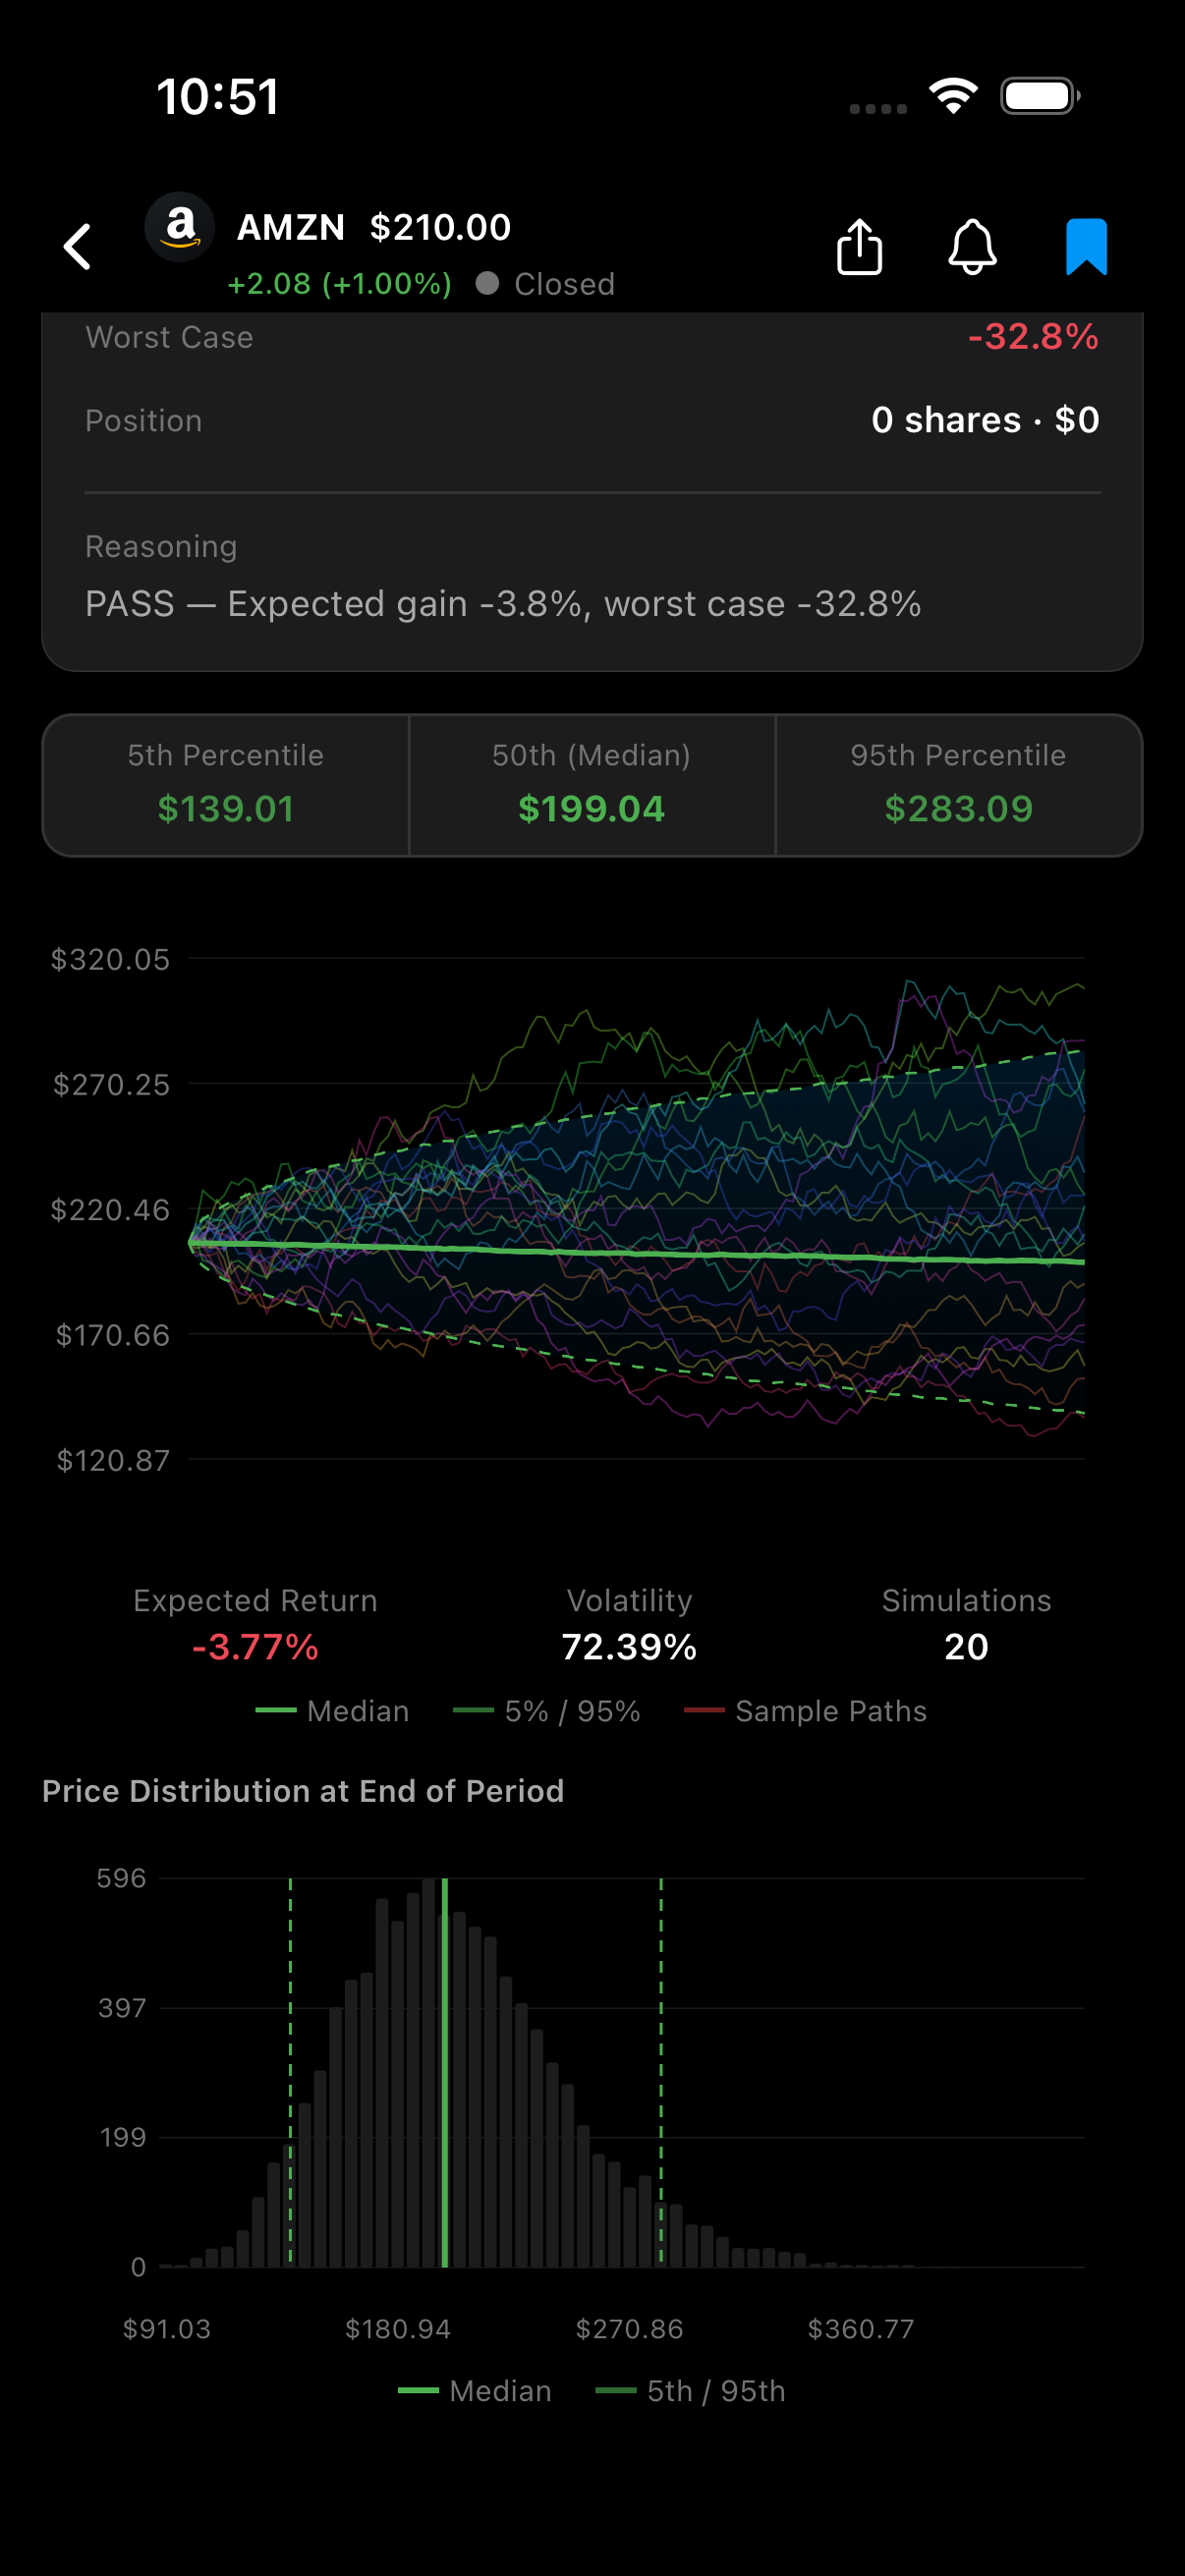Open the share sheet icon
The image size is (1185, 2576).
[x=859, y=247]
